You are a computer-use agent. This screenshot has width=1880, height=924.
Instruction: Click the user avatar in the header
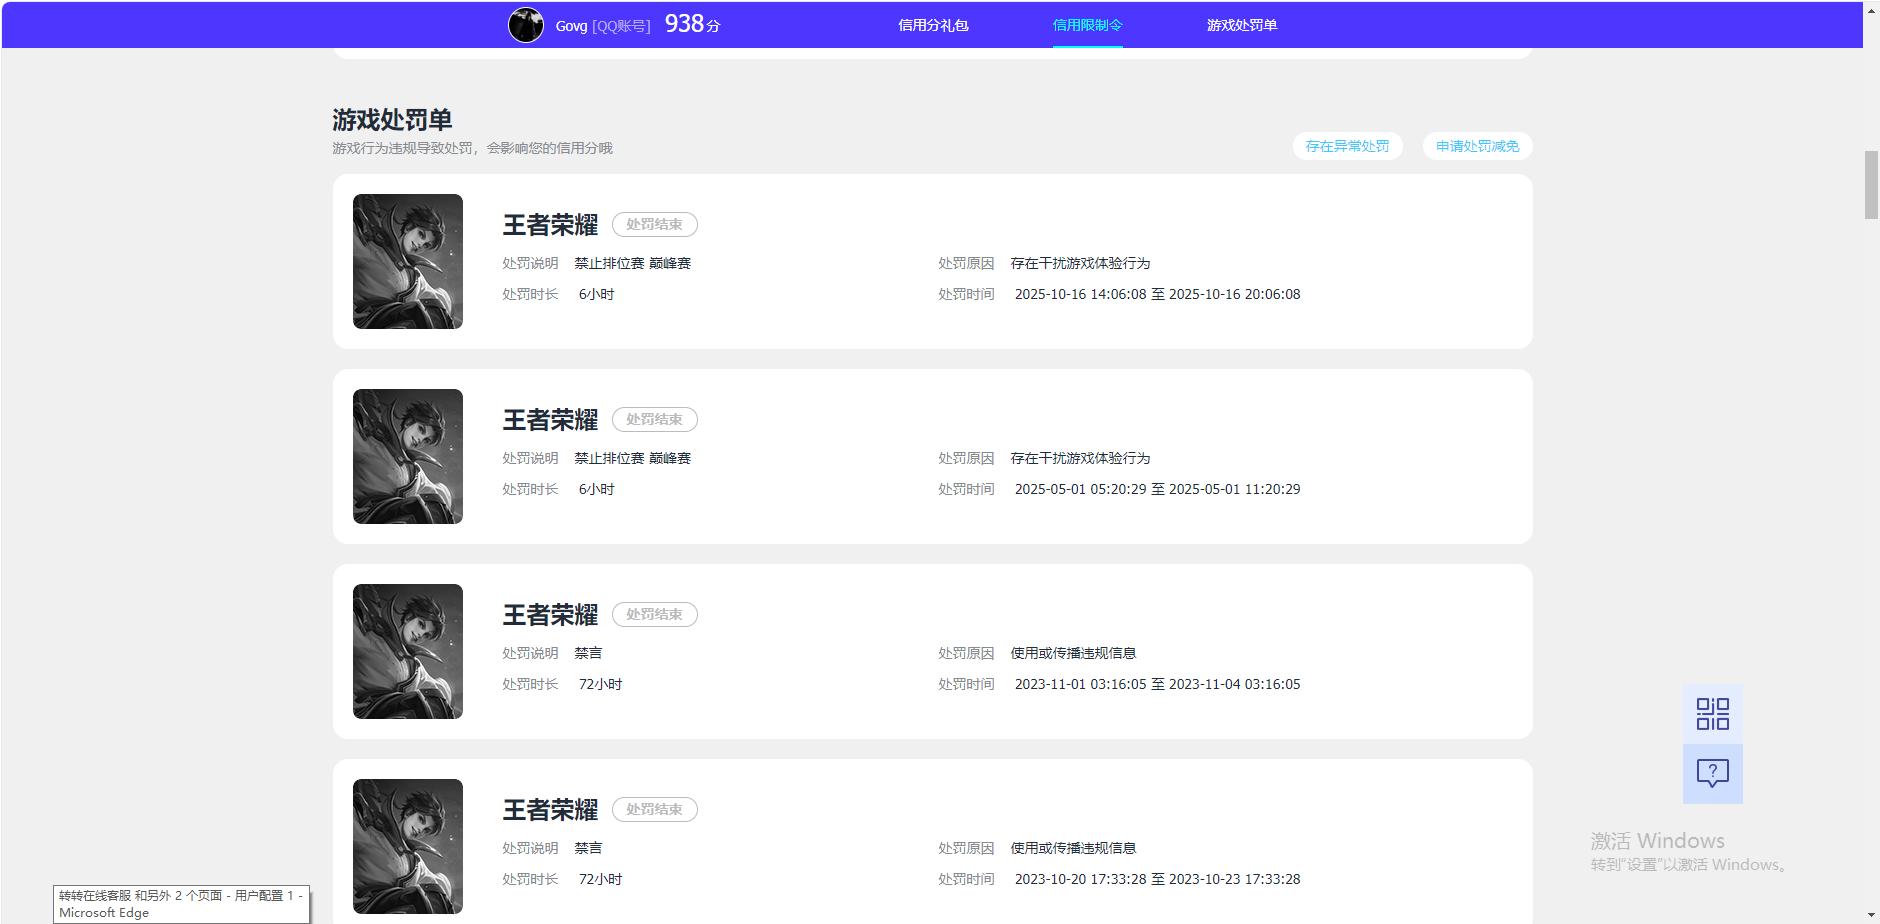click(x=526, y=25)
